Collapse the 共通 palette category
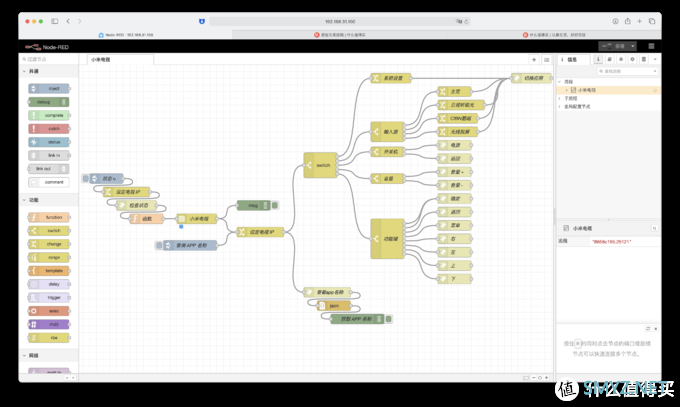Screen dimensions: 680x407 35,73
